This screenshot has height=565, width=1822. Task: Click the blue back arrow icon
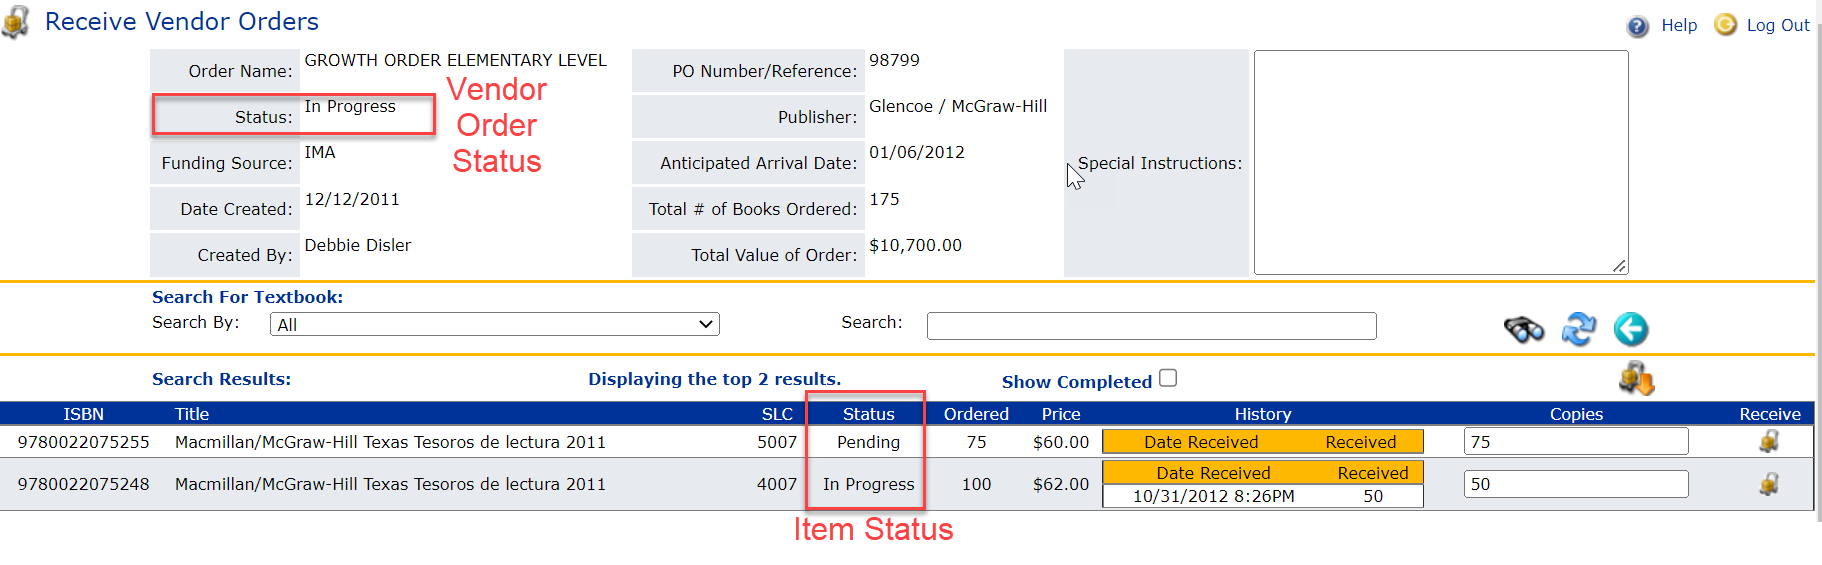pos(1631,329)
